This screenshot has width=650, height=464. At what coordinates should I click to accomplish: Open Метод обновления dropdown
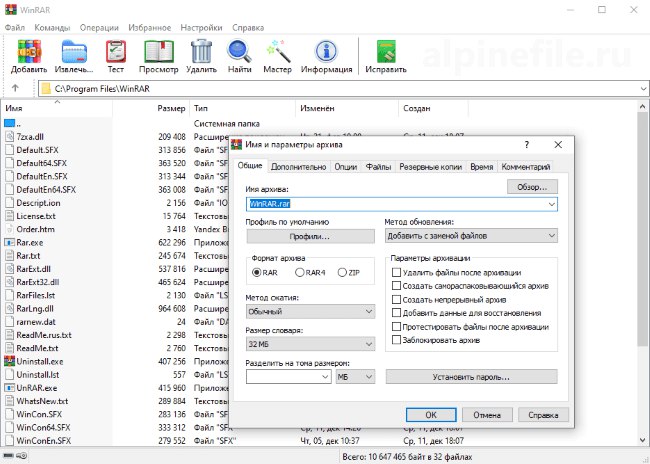pos(471,236)
